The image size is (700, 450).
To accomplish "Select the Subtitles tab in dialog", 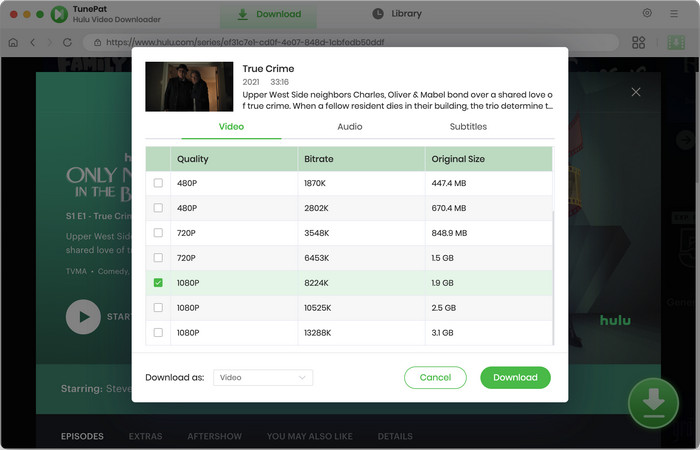I will coord(468,127).
